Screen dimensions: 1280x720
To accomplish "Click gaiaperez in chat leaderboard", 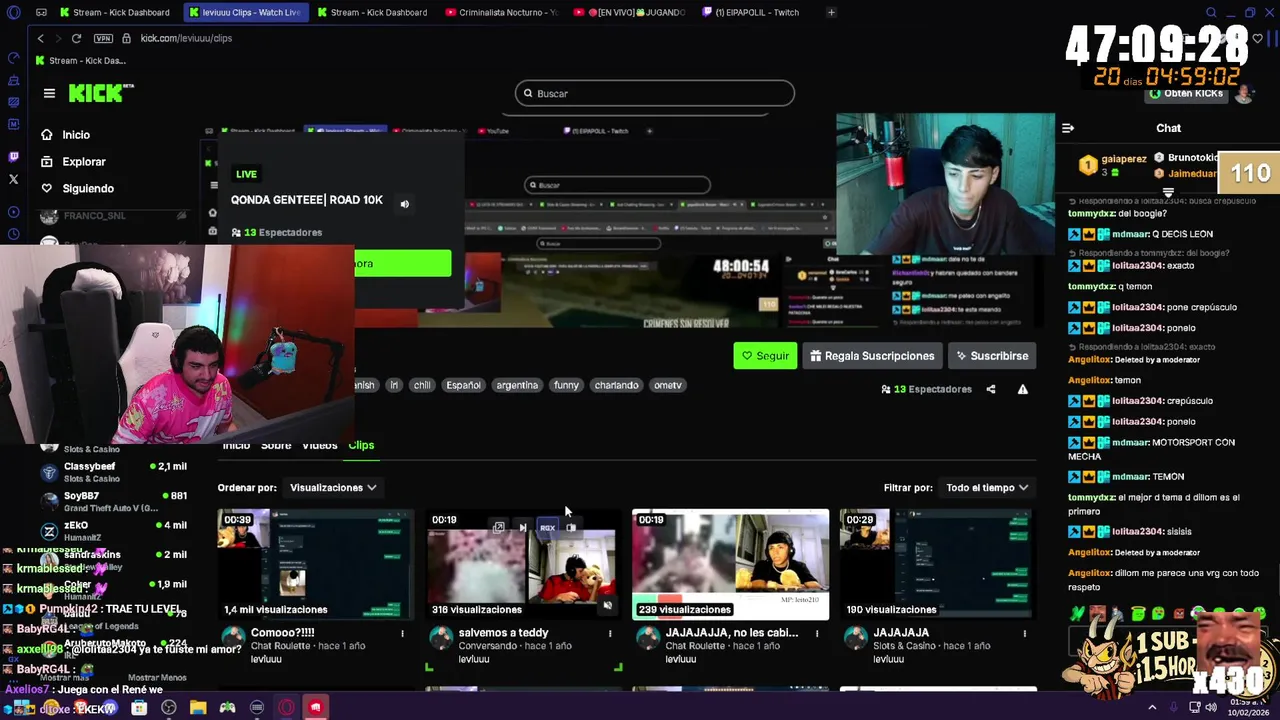I will pyautogui.click(x=1123, y=158).
